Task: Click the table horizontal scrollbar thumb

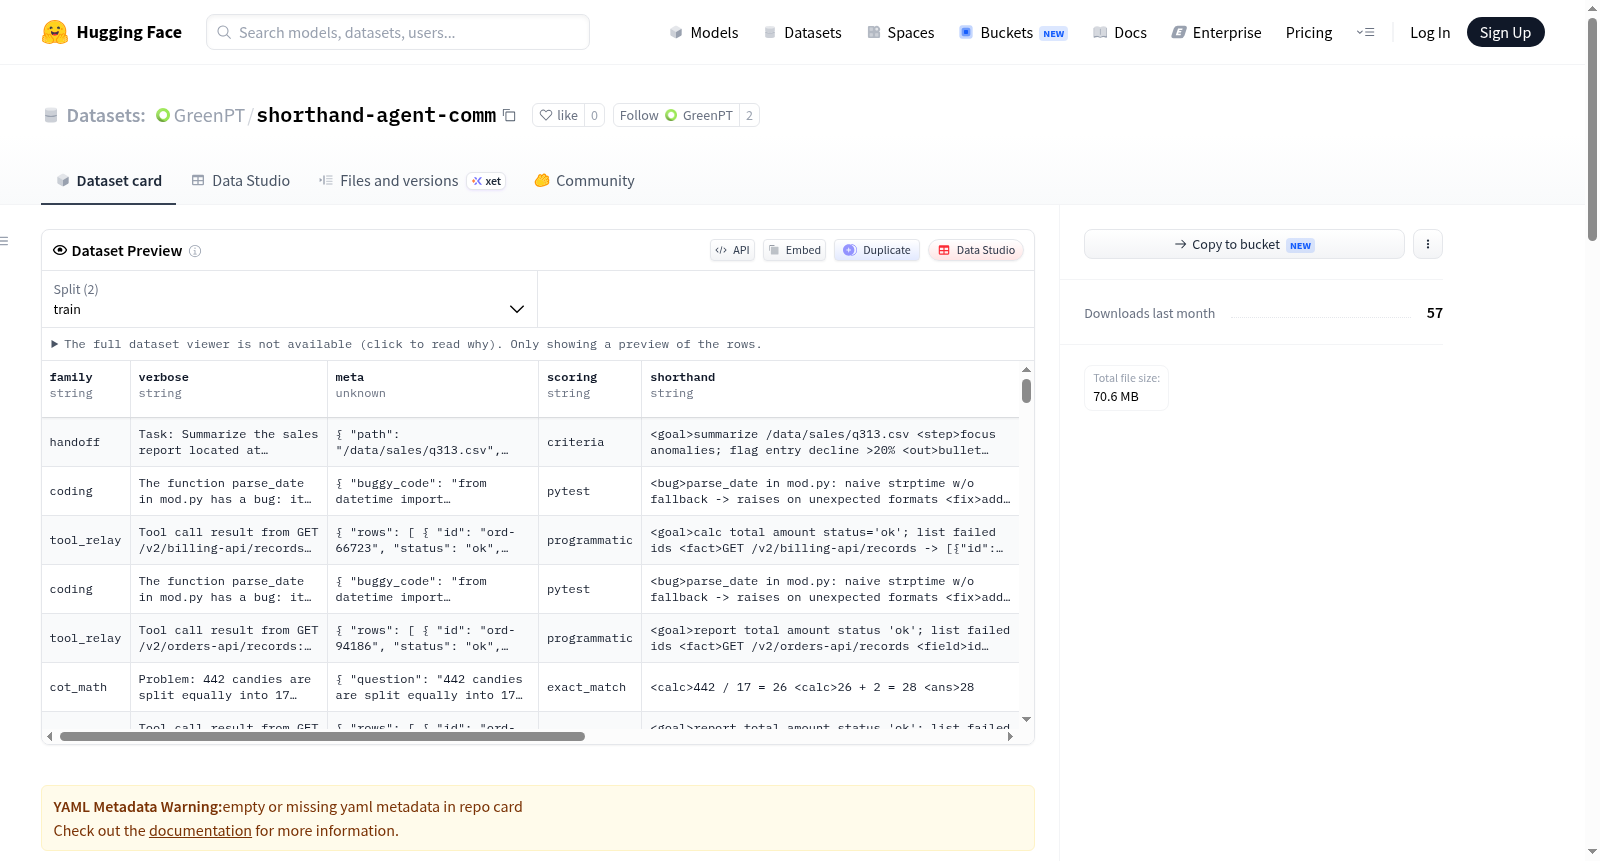Action: click(x=322, y=737)
